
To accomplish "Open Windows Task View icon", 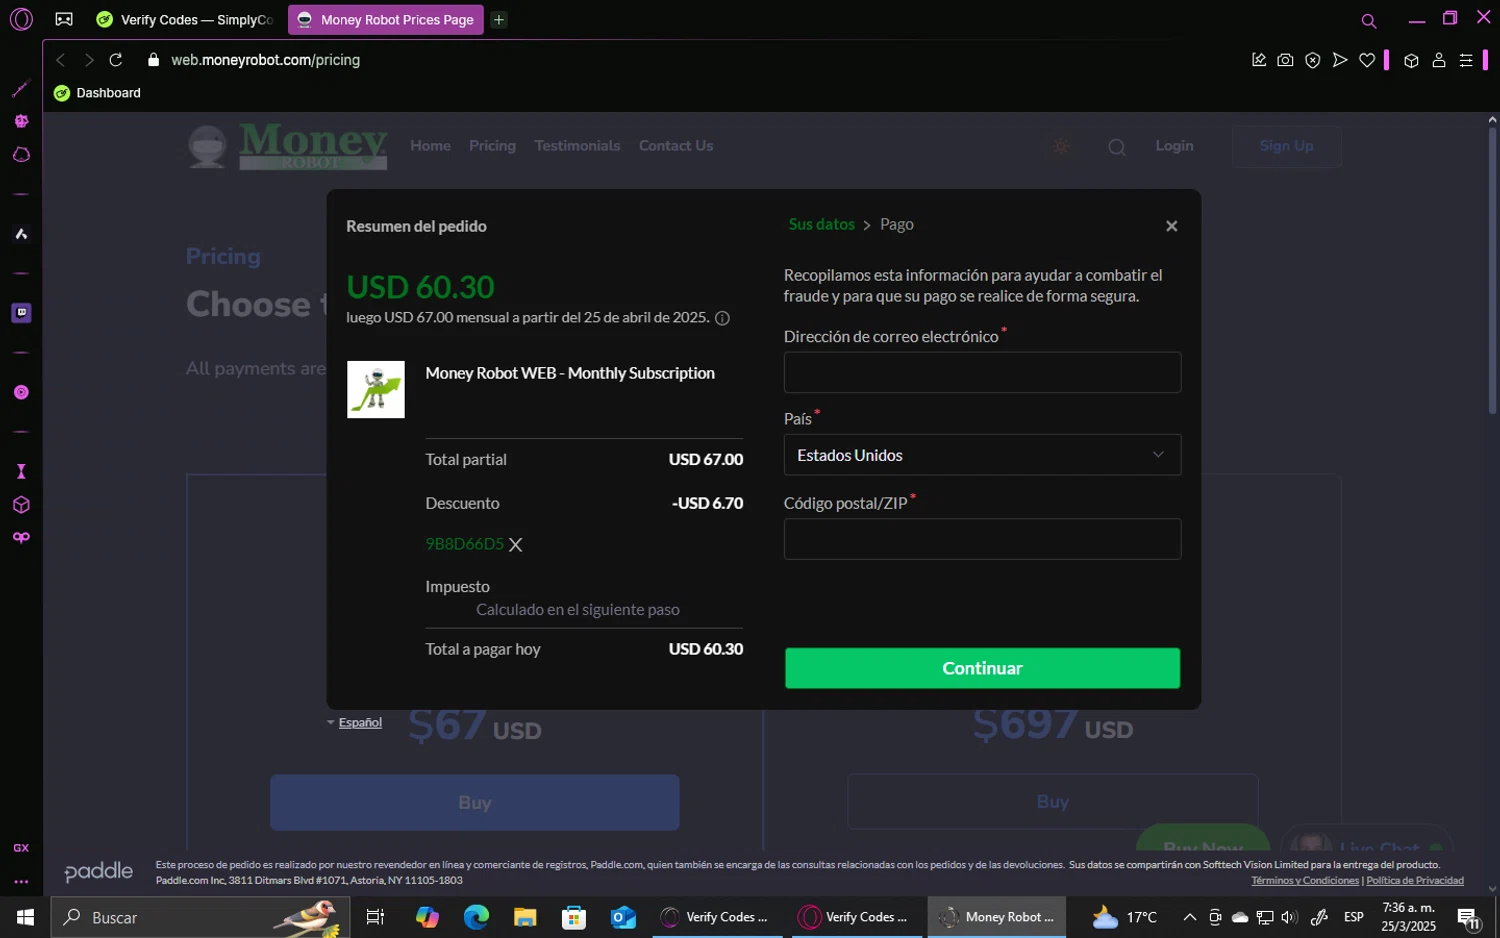I will click(x=375, y=917).
